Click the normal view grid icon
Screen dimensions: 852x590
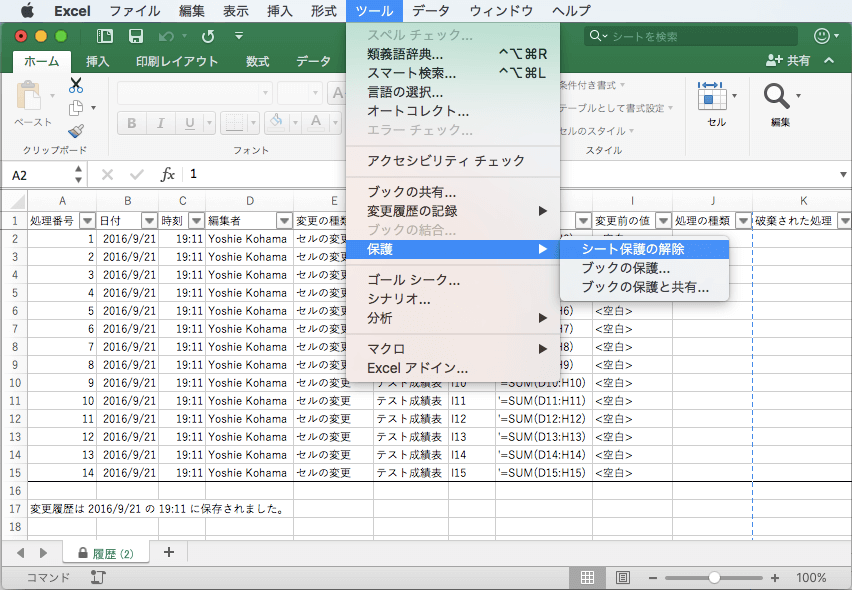pyautogui.click(x=587, y=578)
